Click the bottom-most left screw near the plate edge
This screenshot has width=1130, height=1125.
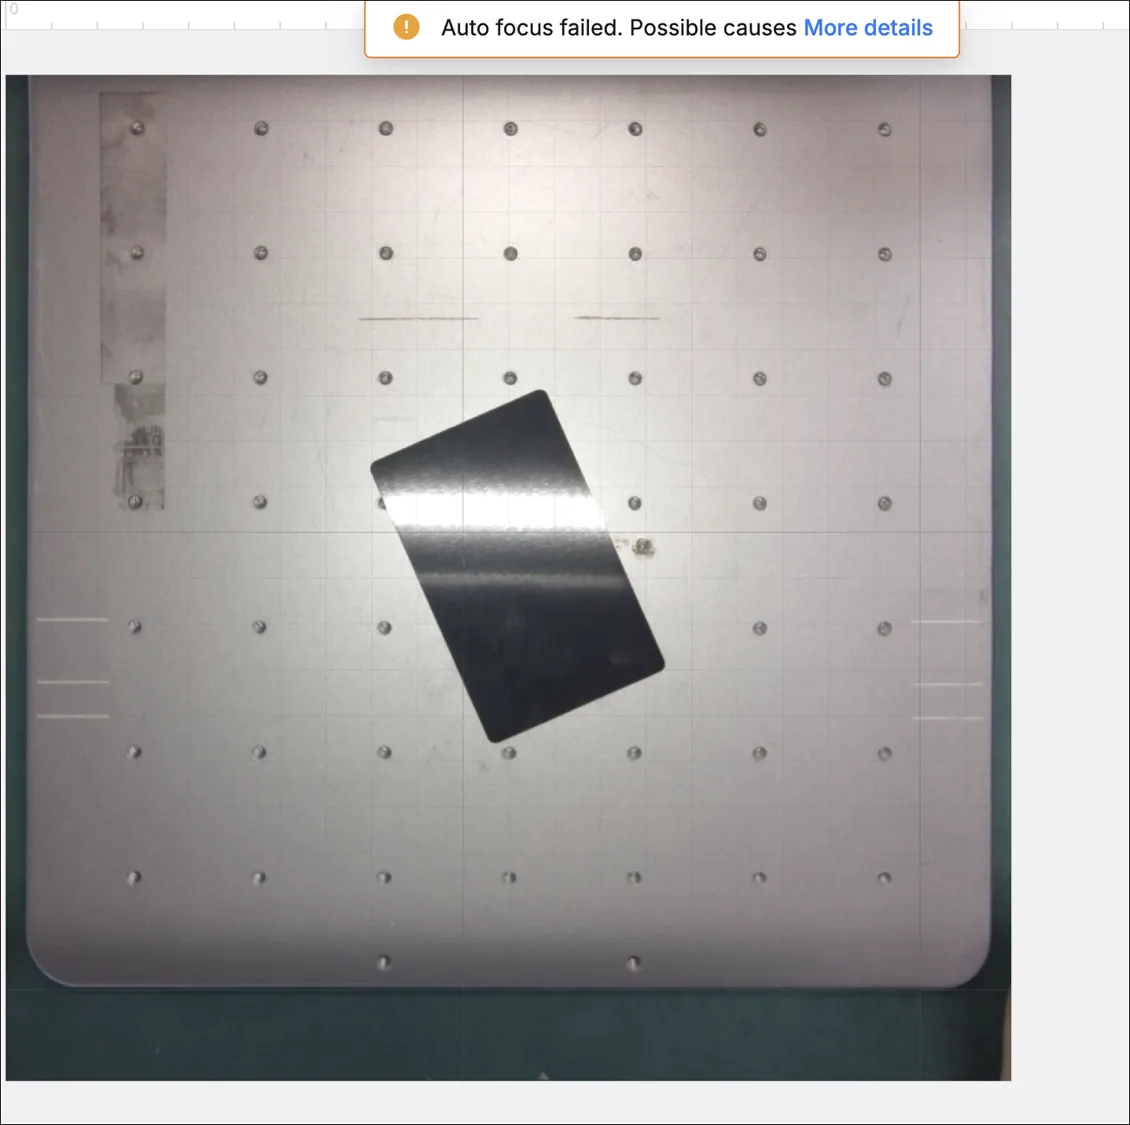(383, 962)
